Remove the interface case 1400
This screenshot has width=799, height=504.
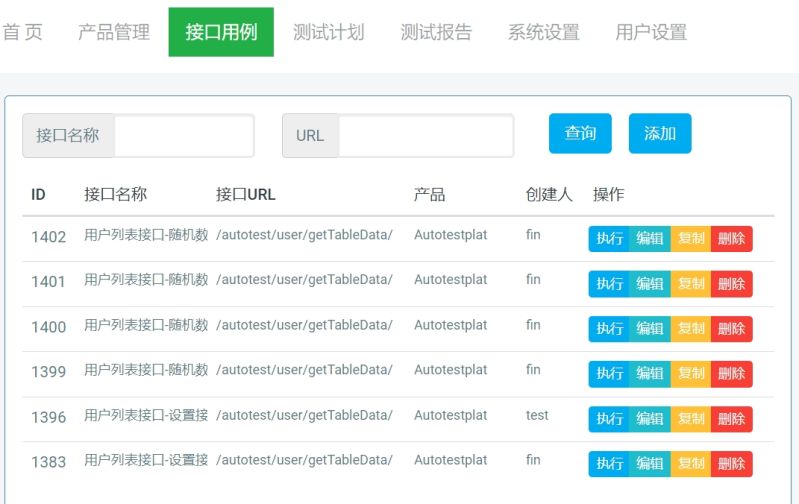pos(732,329)
